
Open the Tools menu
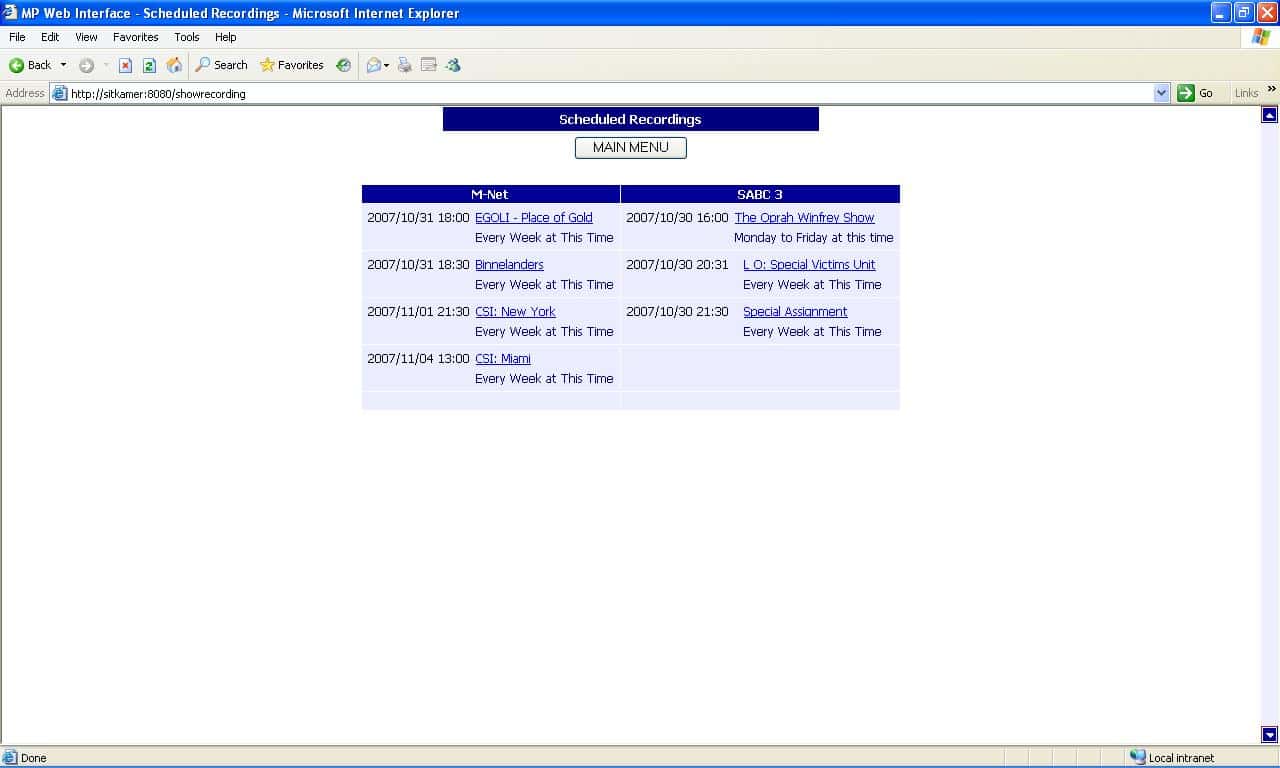click(x=187, y=37)
